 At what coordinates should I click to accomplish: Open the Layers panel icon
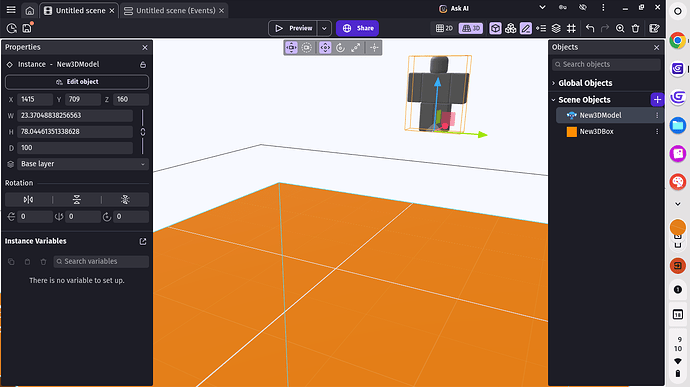556,28
